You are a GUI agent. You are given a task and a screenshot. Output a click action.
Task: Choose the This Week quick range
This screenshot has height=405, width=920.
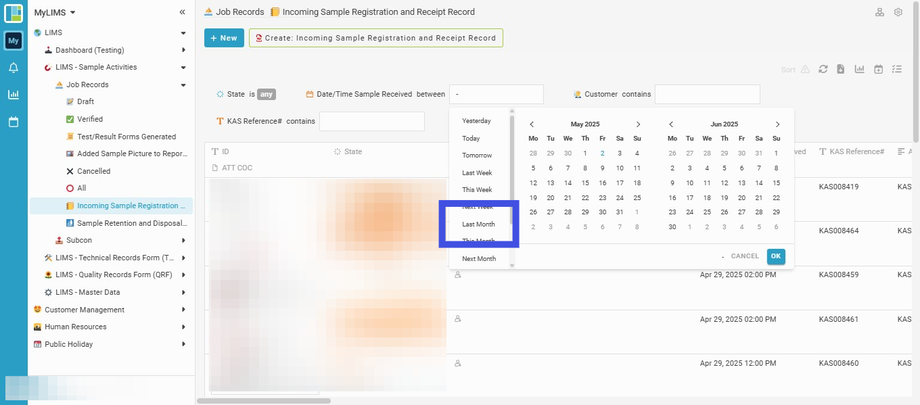point(476,190)
